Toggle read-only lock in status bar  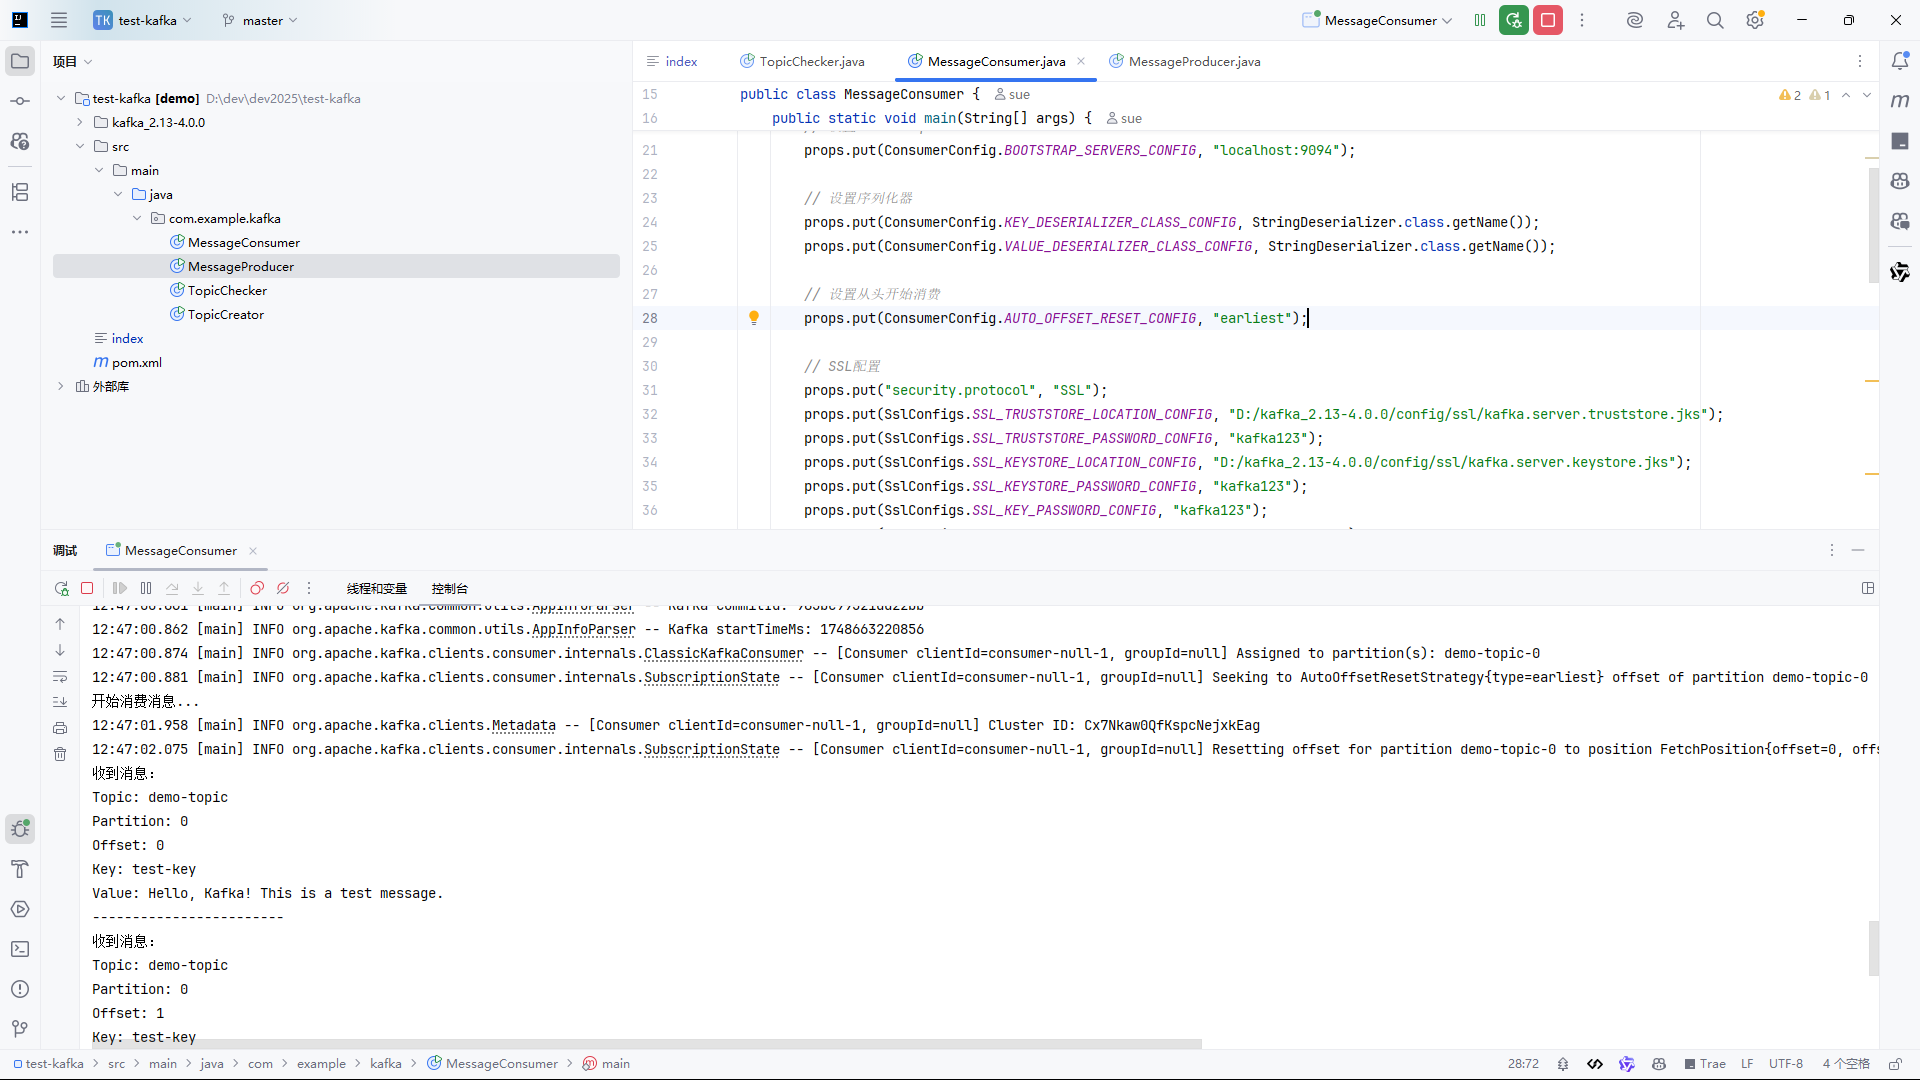click(x=1894, y=1064)
